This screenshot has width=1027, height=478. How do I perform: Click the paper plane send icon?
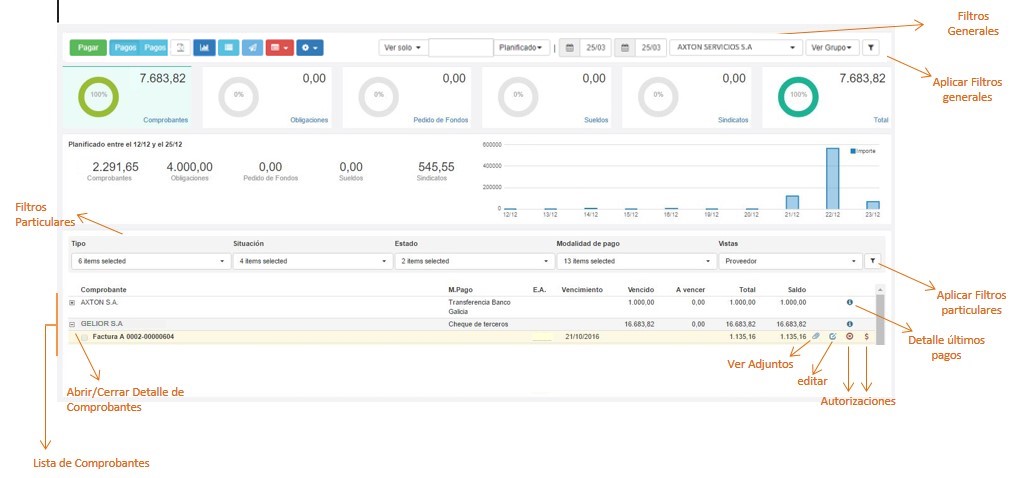point(253,47)
